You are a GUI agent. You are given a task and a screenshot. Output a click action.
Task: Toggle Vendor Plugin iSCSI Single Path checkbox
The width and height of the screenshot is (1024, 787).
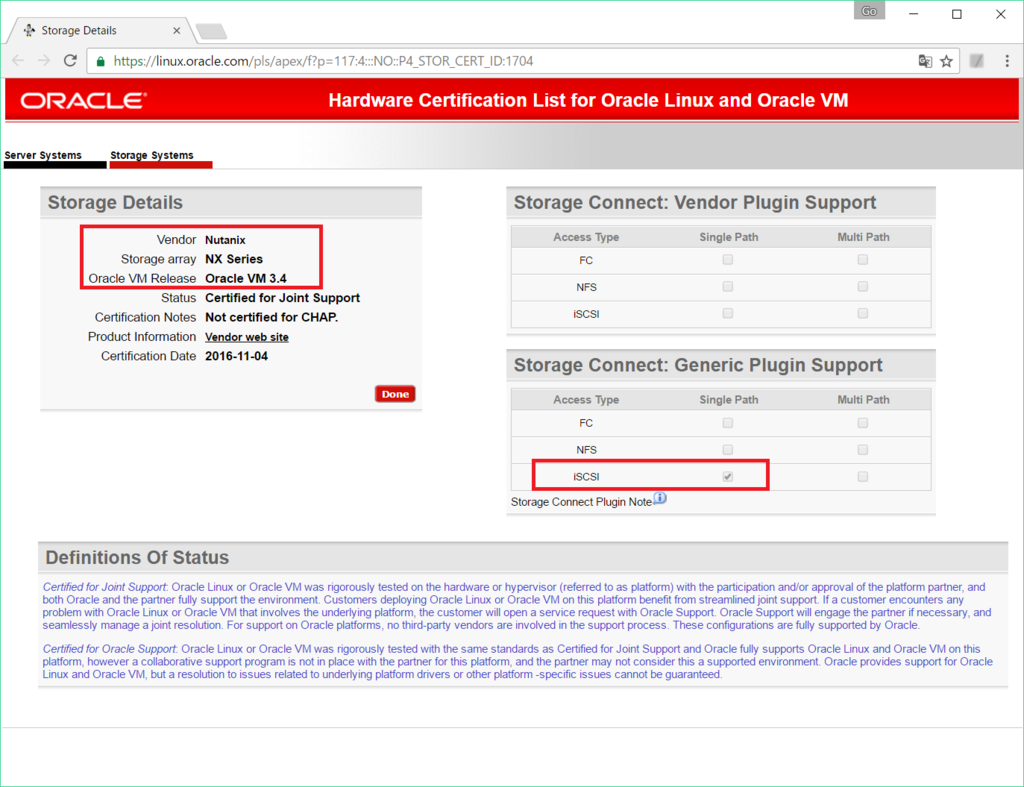(728, 313)
